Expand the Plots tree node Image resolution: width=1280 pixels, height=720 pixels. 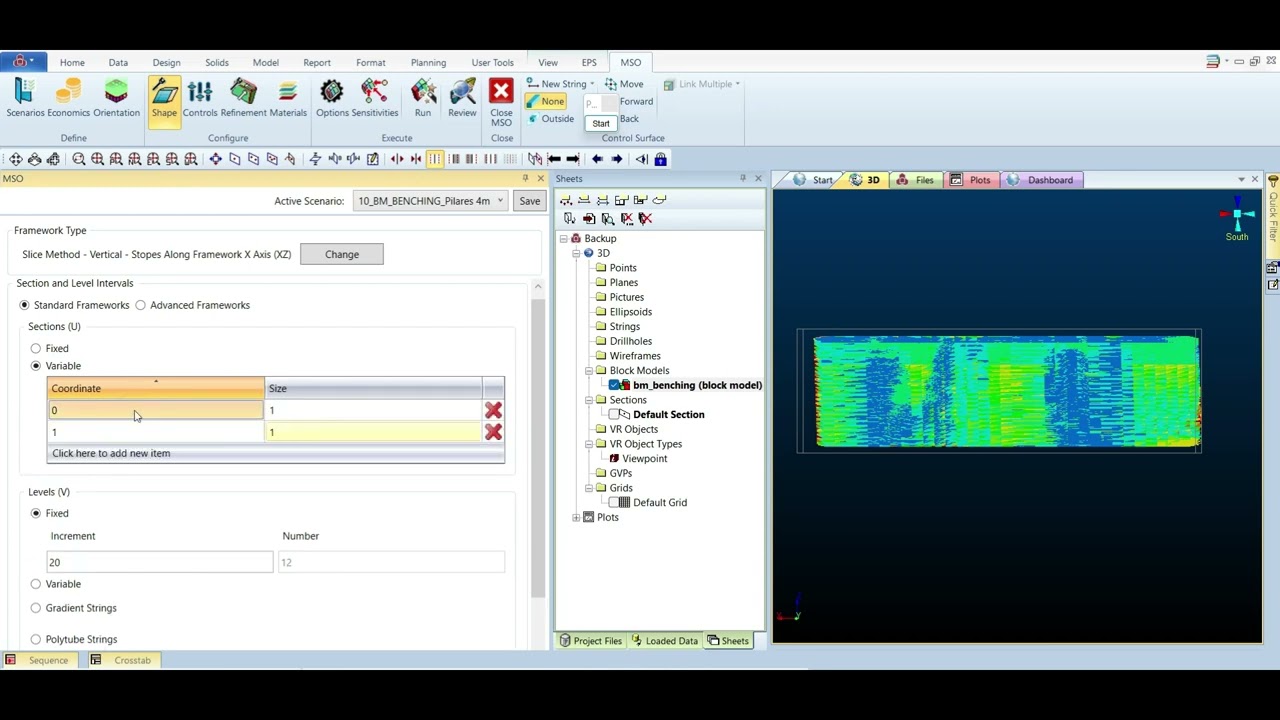tap(576, 517)
